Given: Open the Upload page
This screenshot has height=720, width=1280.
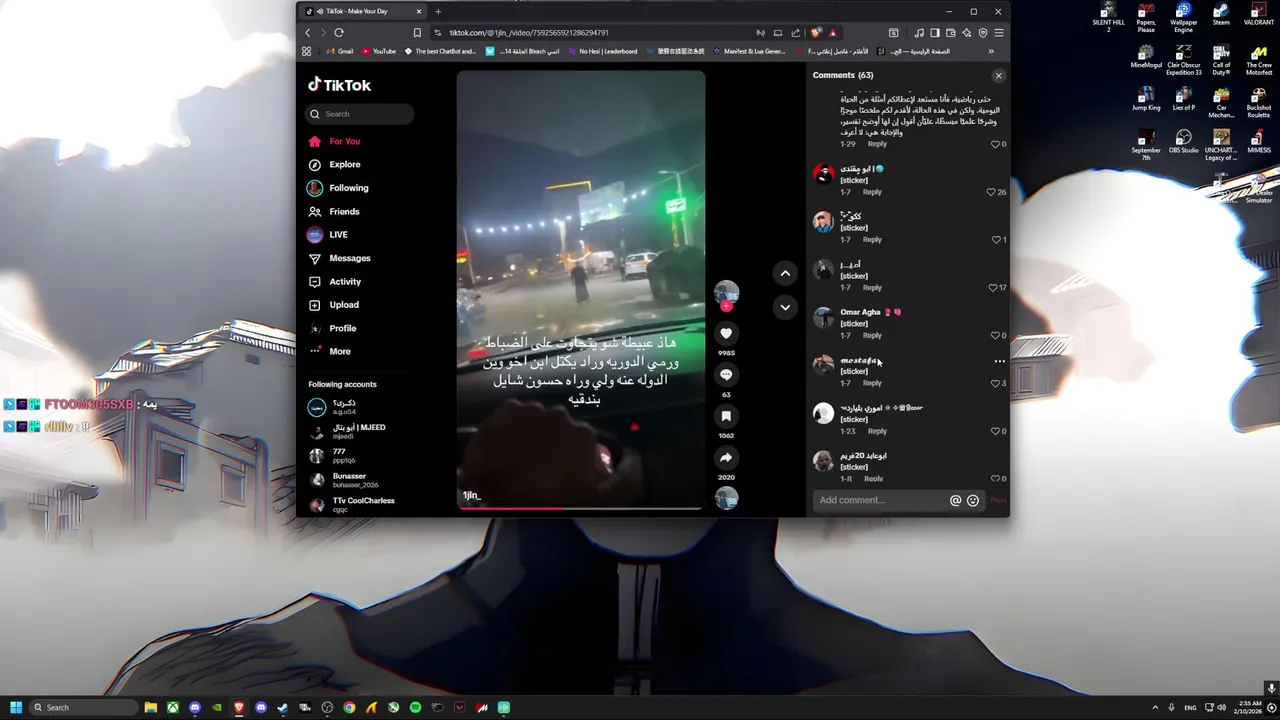Looking at the screenshot, I should coord(334,305).
